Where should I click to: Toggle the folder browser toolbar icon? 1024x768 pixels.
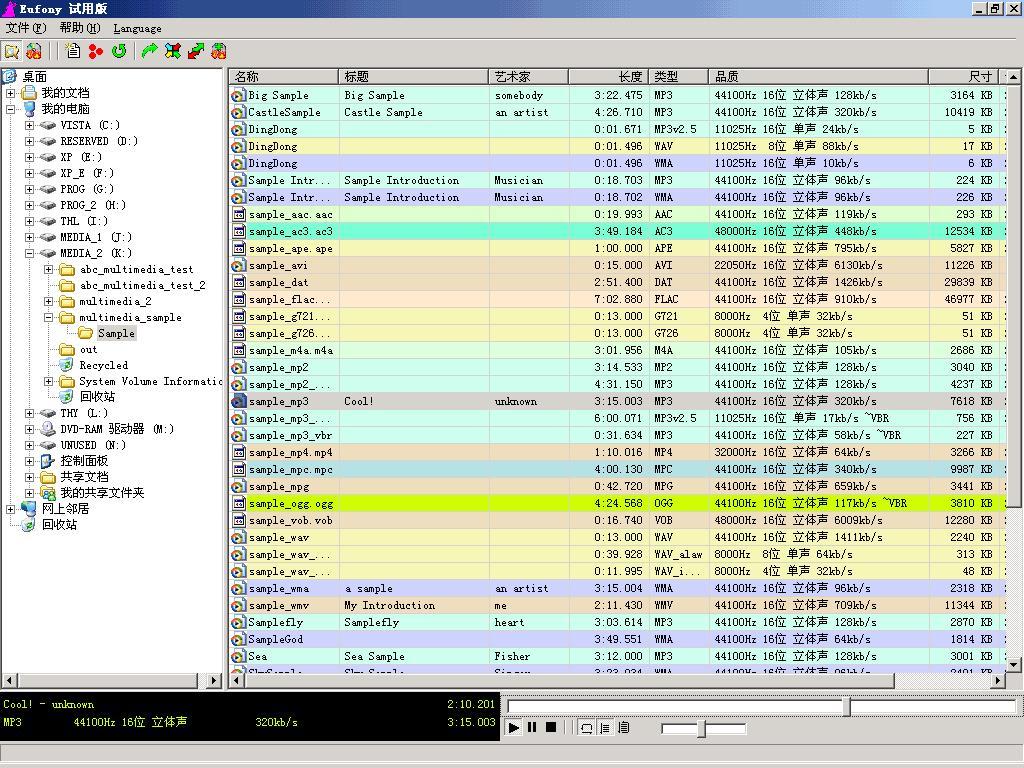coord(12,51)
